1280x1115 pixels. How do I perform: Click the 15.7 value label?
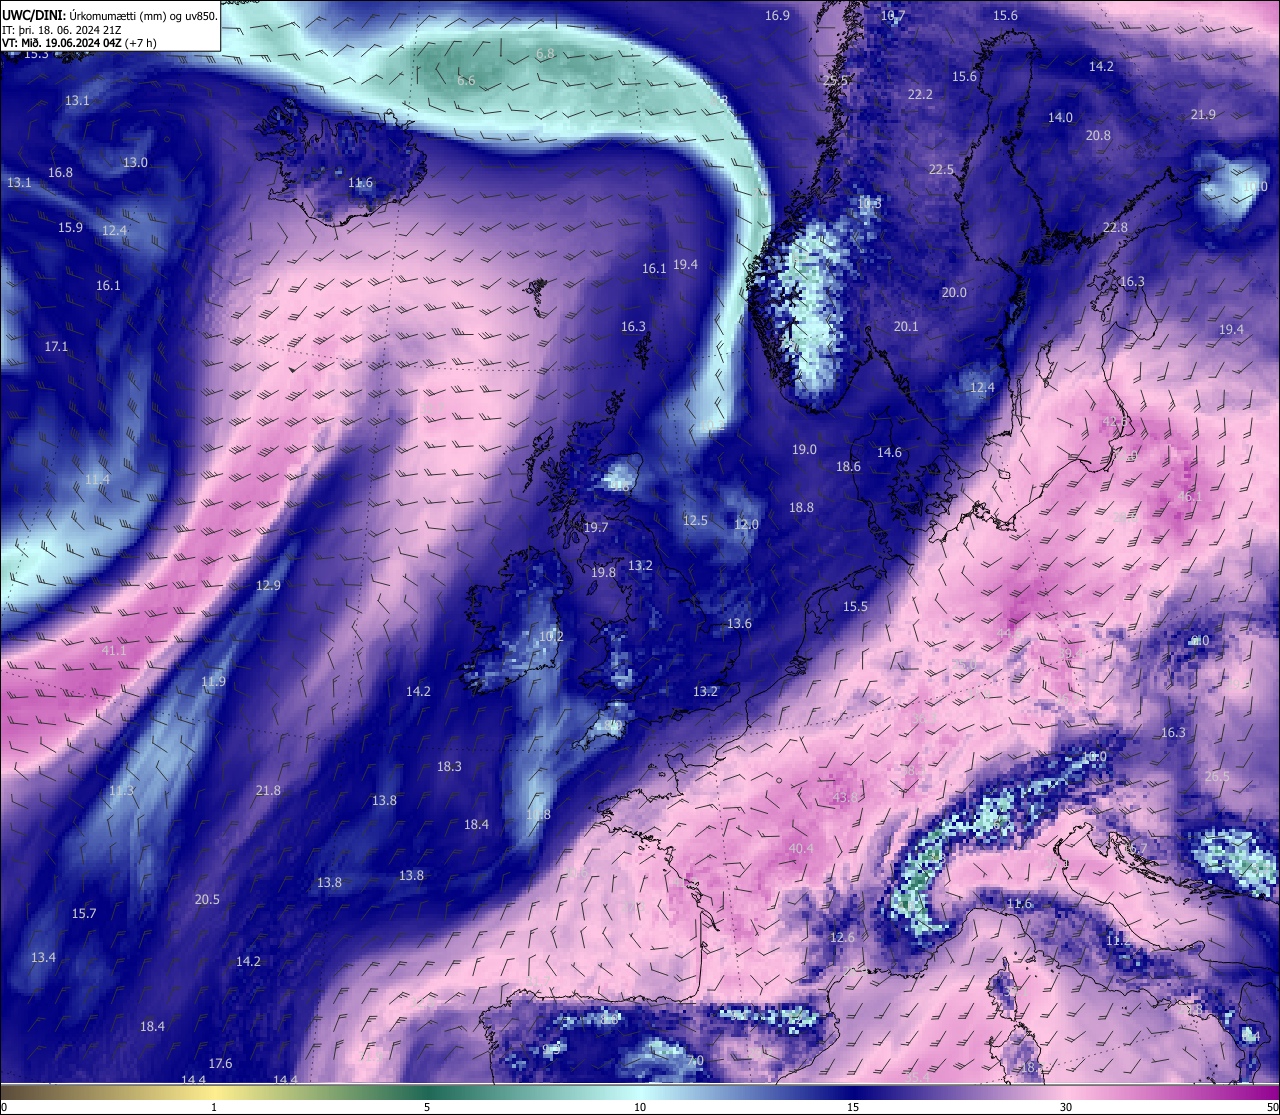click(x=84, y=913)
